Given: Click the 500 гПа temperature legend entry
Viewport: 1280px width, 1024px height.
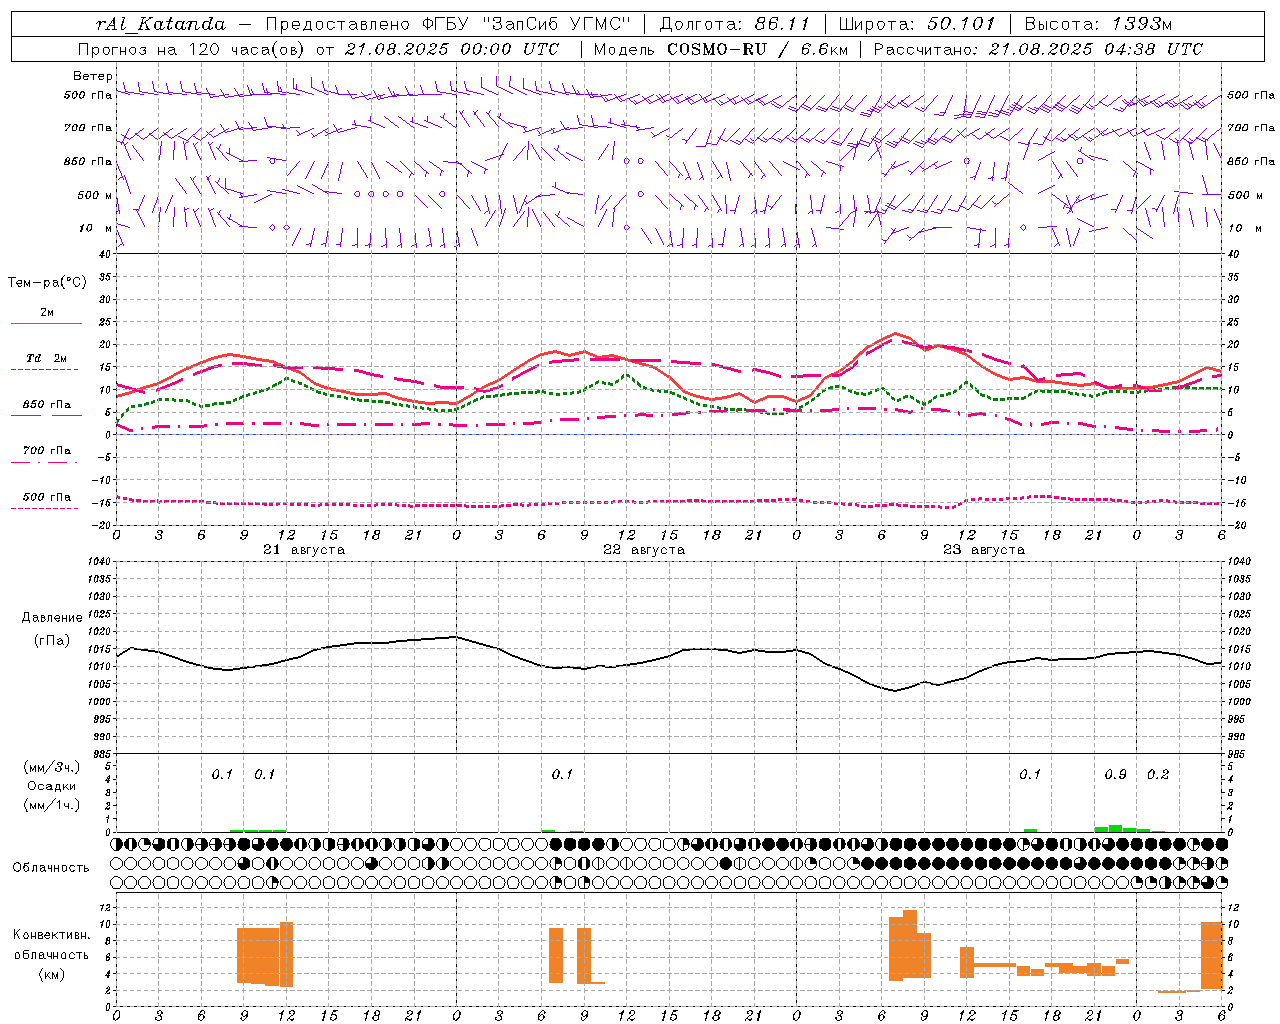Looking at the screenshot, I should [47, 497].
